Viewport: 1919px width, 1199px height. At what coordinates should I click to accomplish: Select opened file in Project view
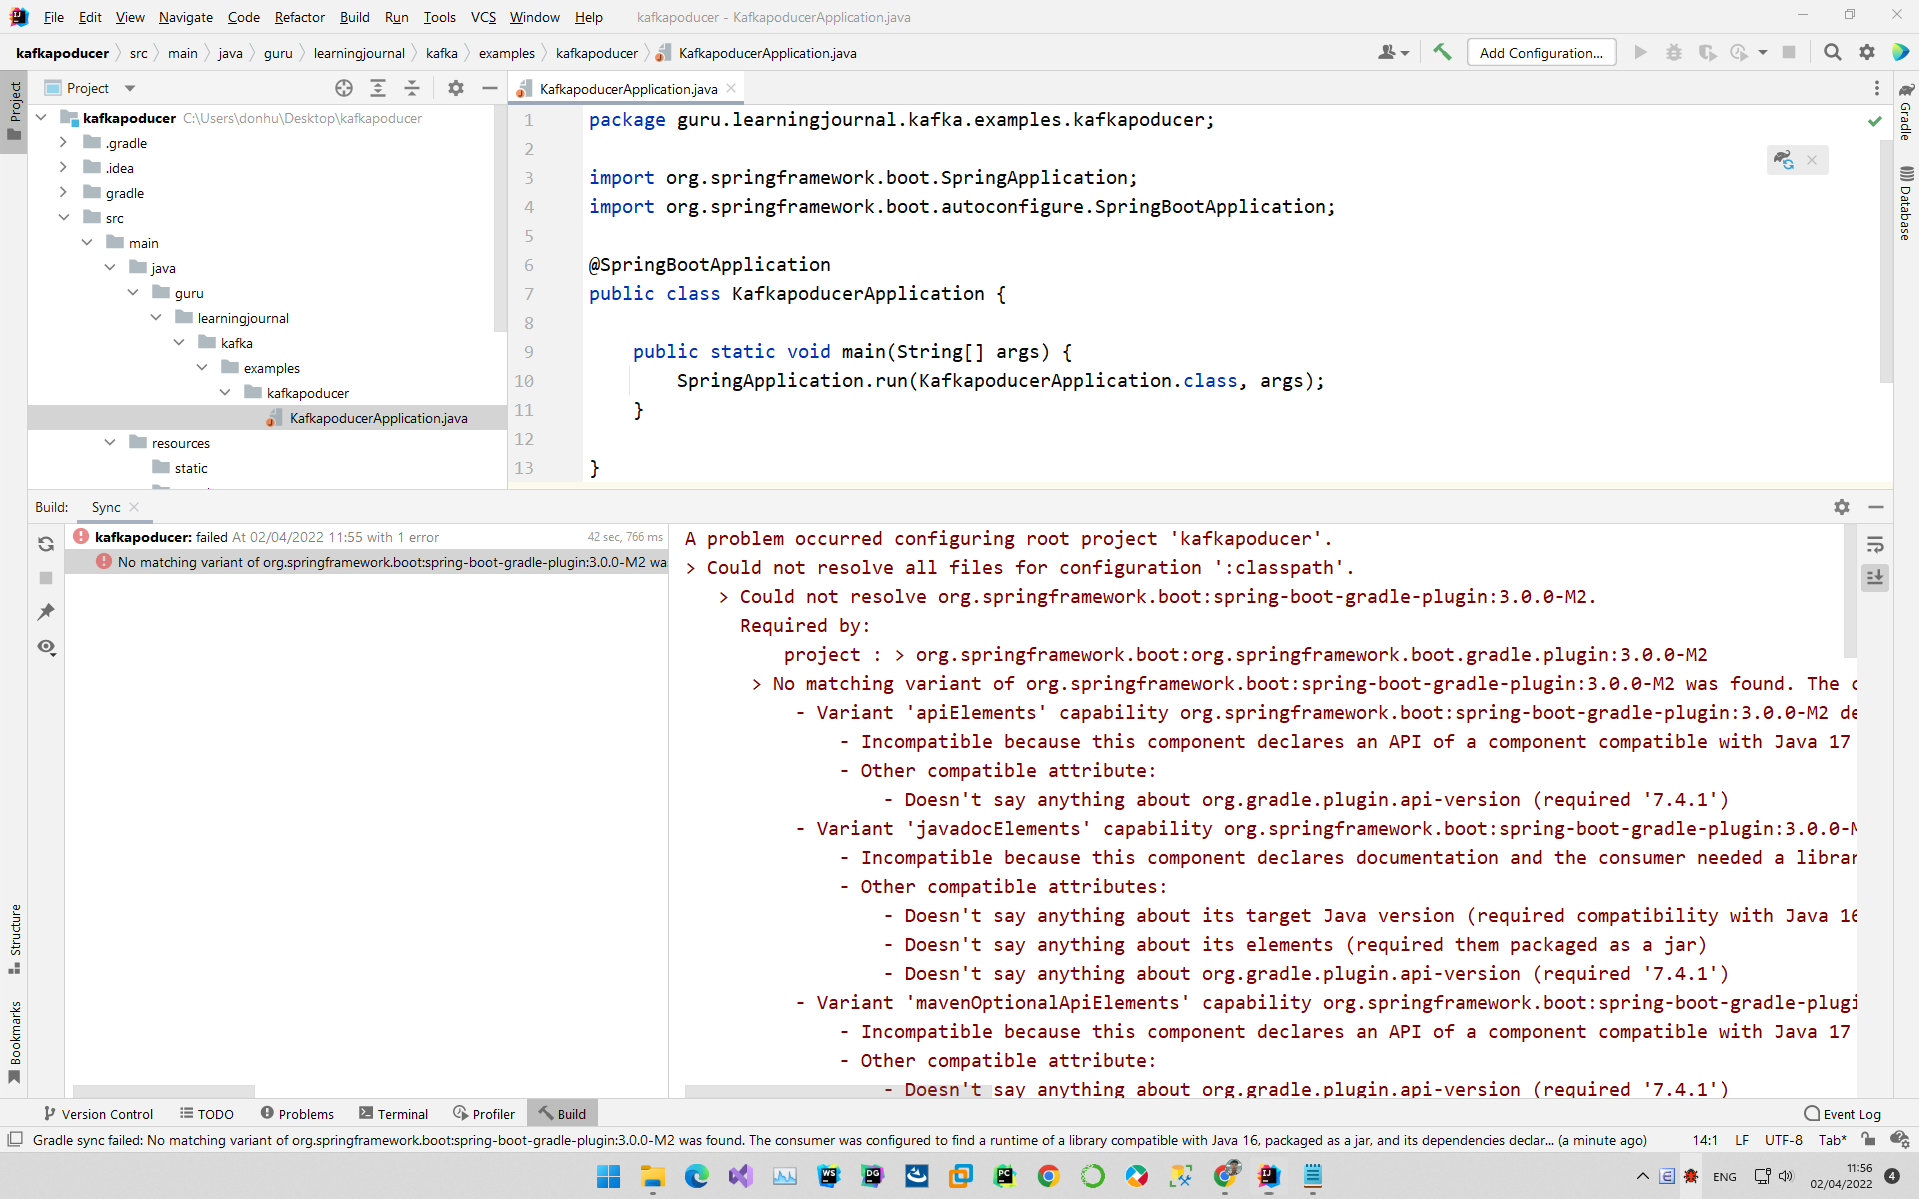tap(343, 88)
